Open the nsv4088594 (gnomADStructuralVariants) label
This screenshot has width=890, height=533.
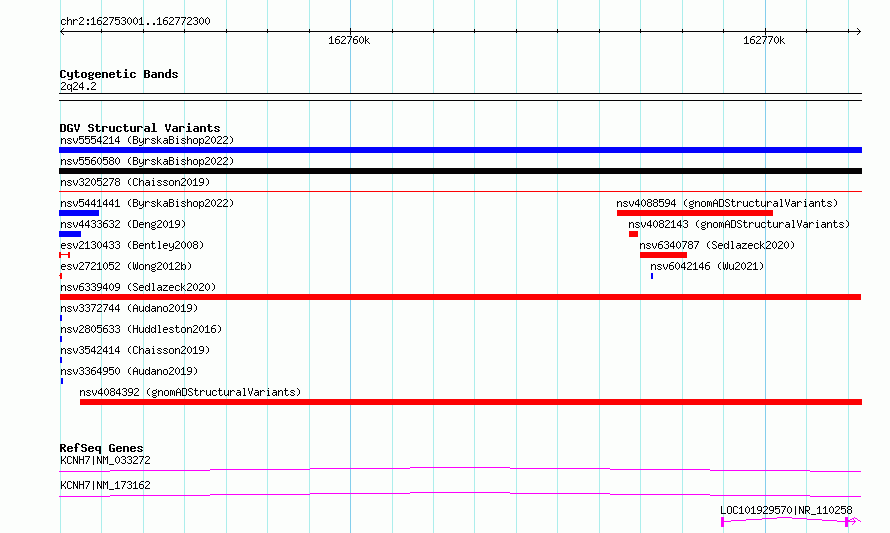tap(727, 203)
